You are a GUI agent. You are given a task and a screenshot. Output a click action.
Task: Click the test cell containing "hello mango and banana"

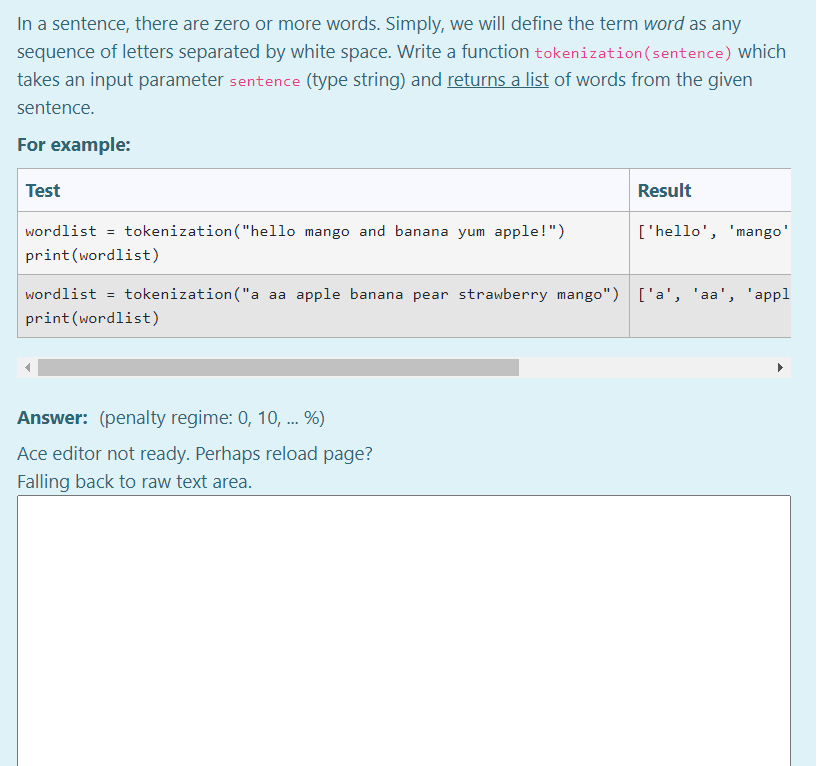coord(323,243)
